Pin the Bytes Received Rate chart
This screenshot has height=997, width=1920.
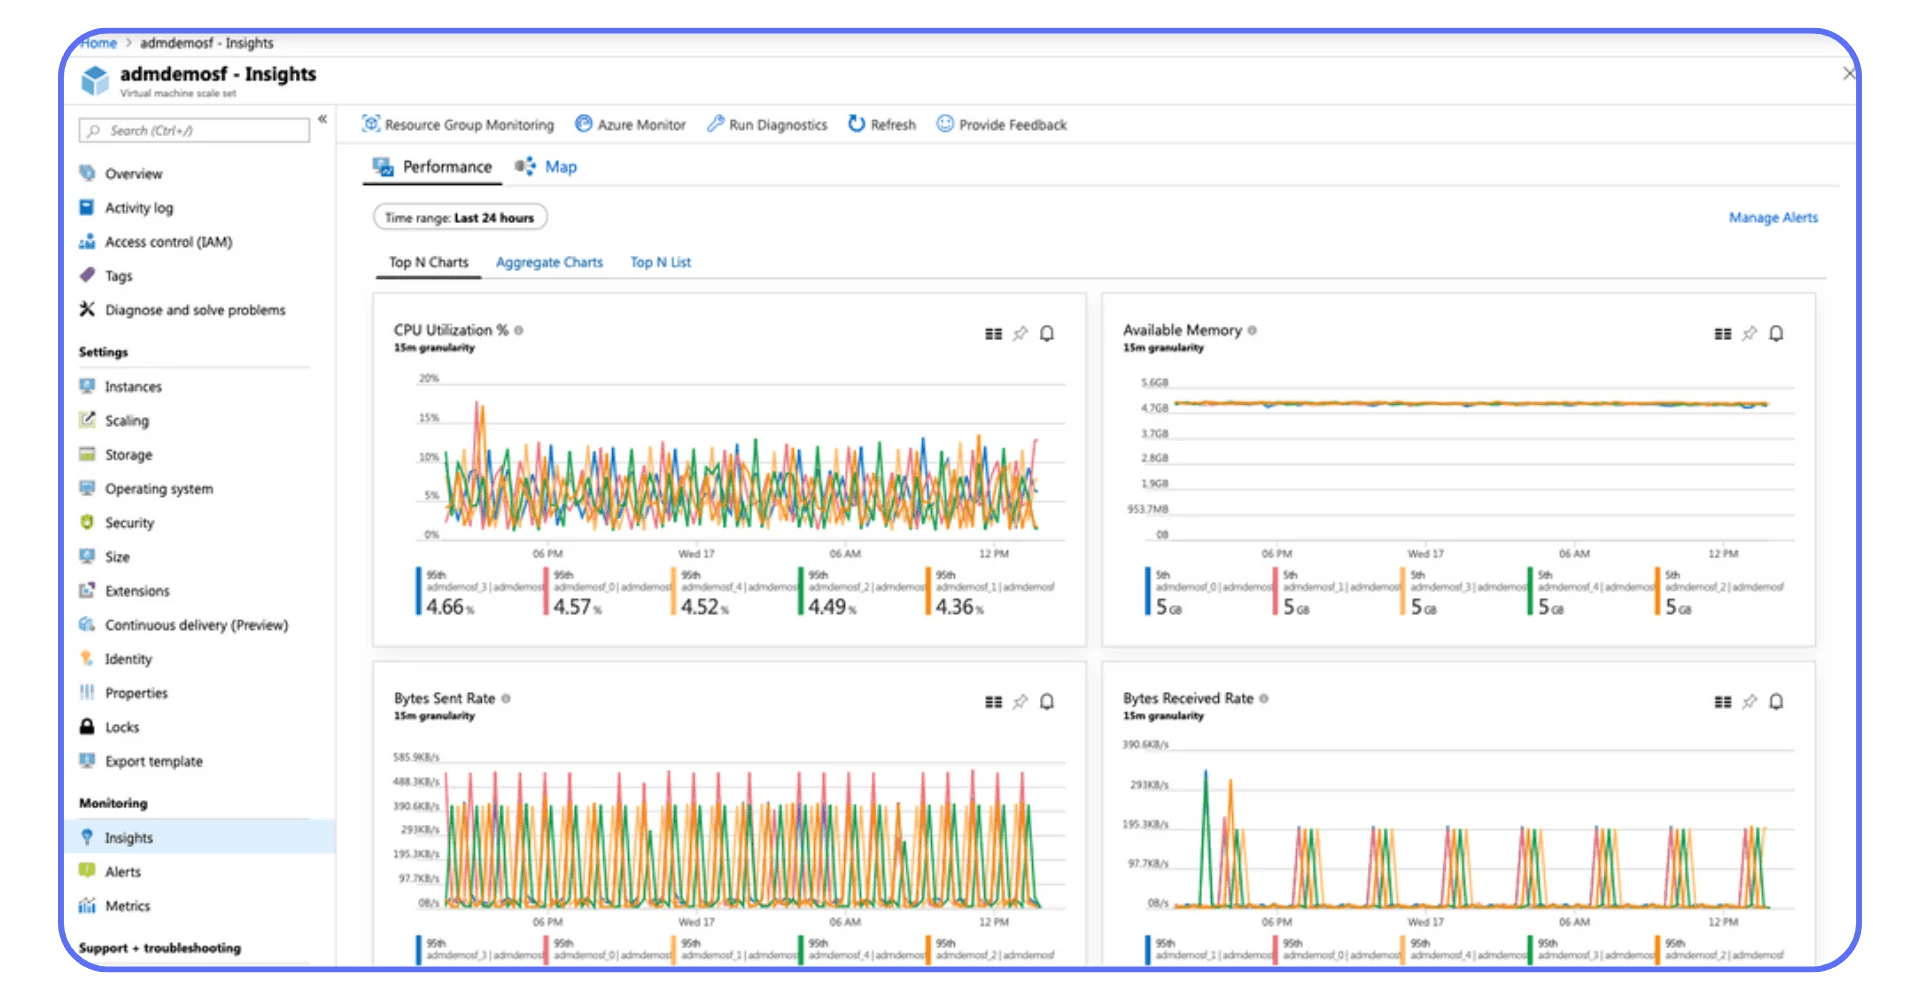pos(1749,701)
